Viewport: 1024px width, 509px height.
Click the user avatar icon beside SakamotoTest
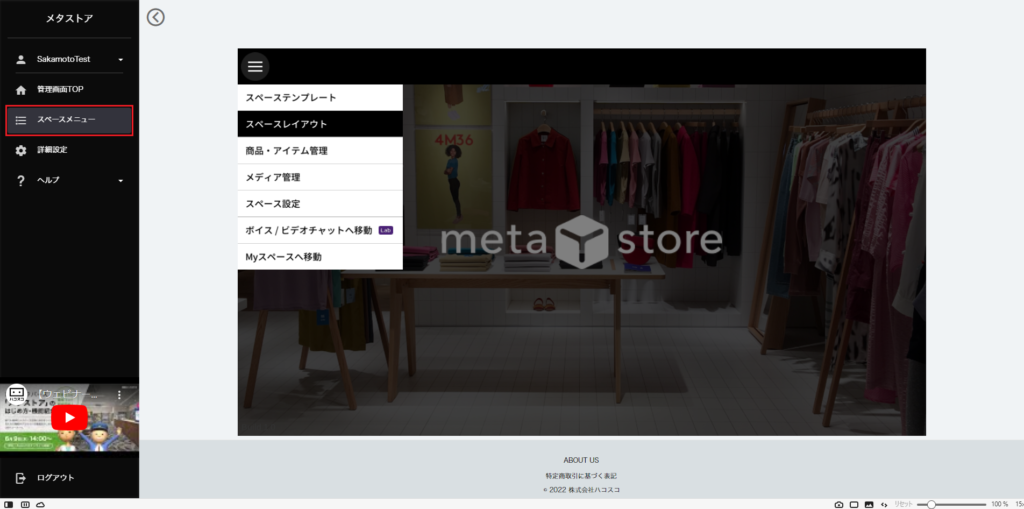[21, 59]
